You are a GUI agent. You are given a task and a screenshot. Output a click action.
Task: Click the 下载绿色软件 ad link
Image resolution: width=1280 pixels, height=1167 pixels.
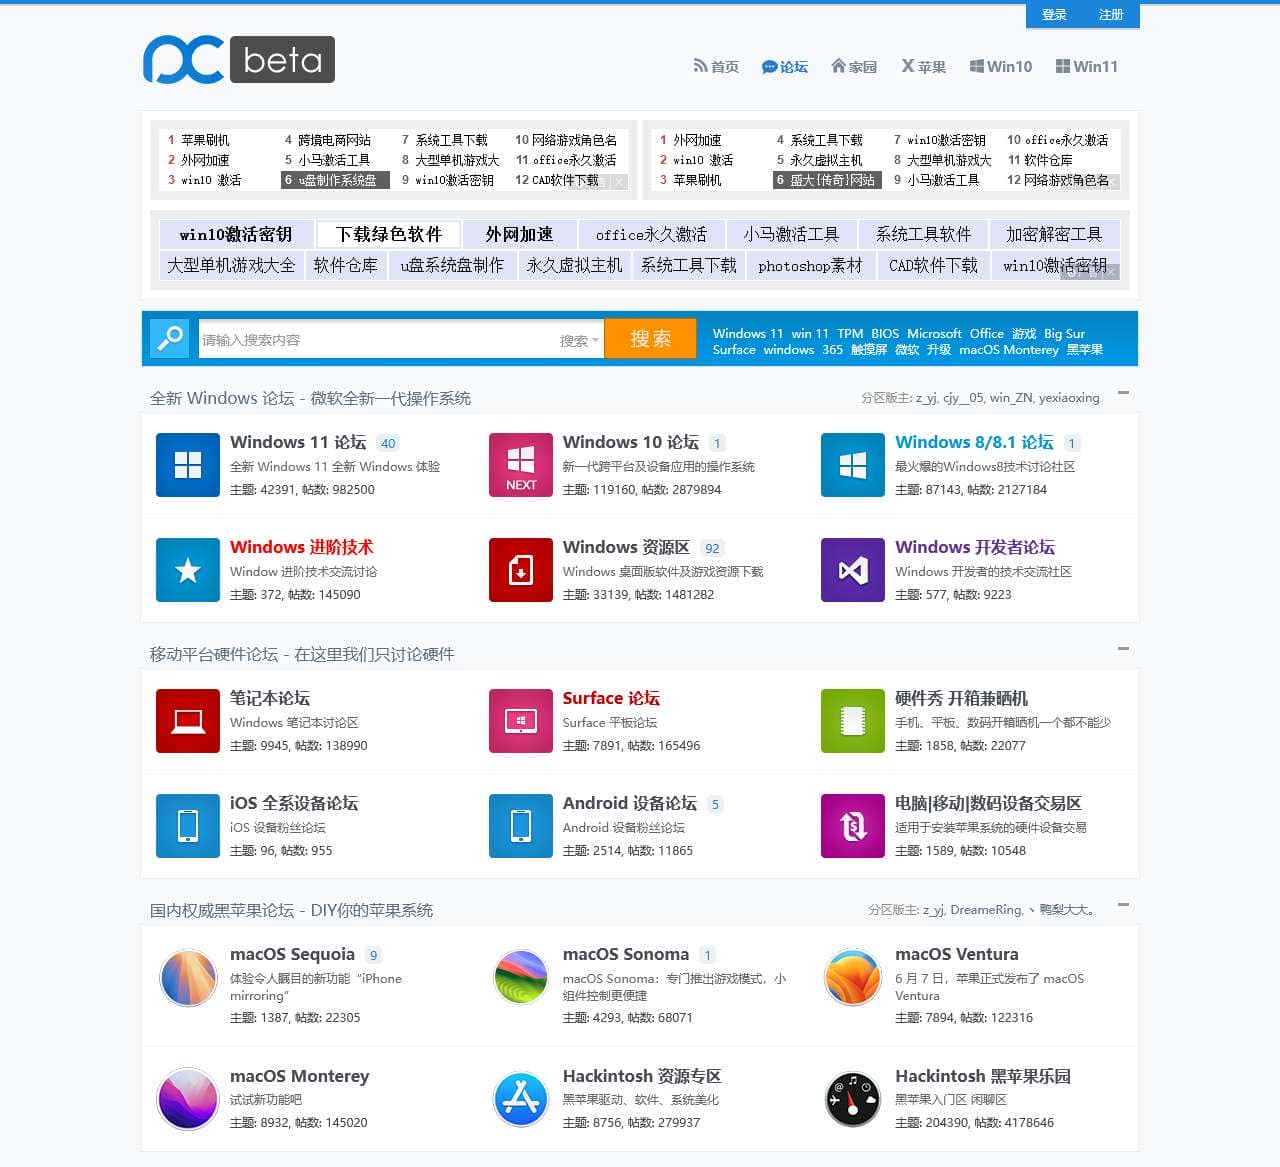pos(389,234)
